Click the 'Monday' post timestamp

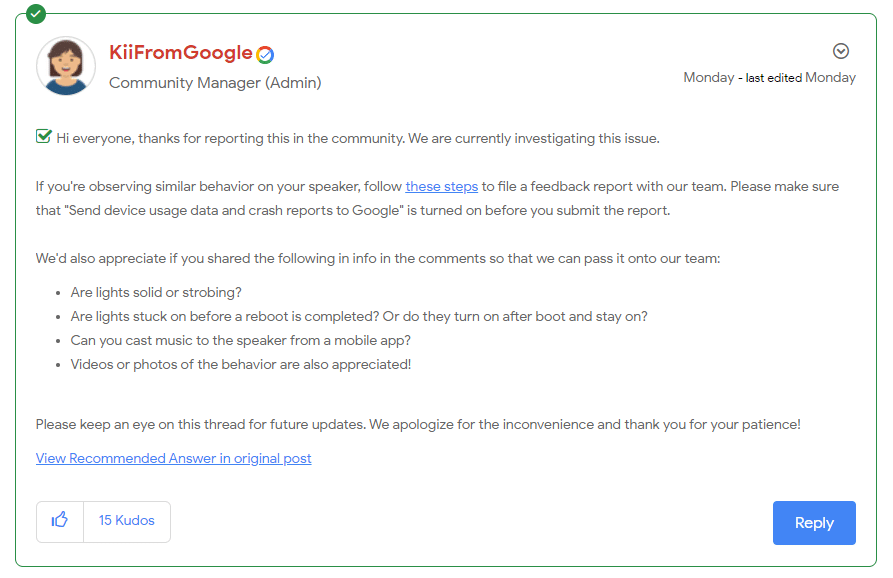708,77
